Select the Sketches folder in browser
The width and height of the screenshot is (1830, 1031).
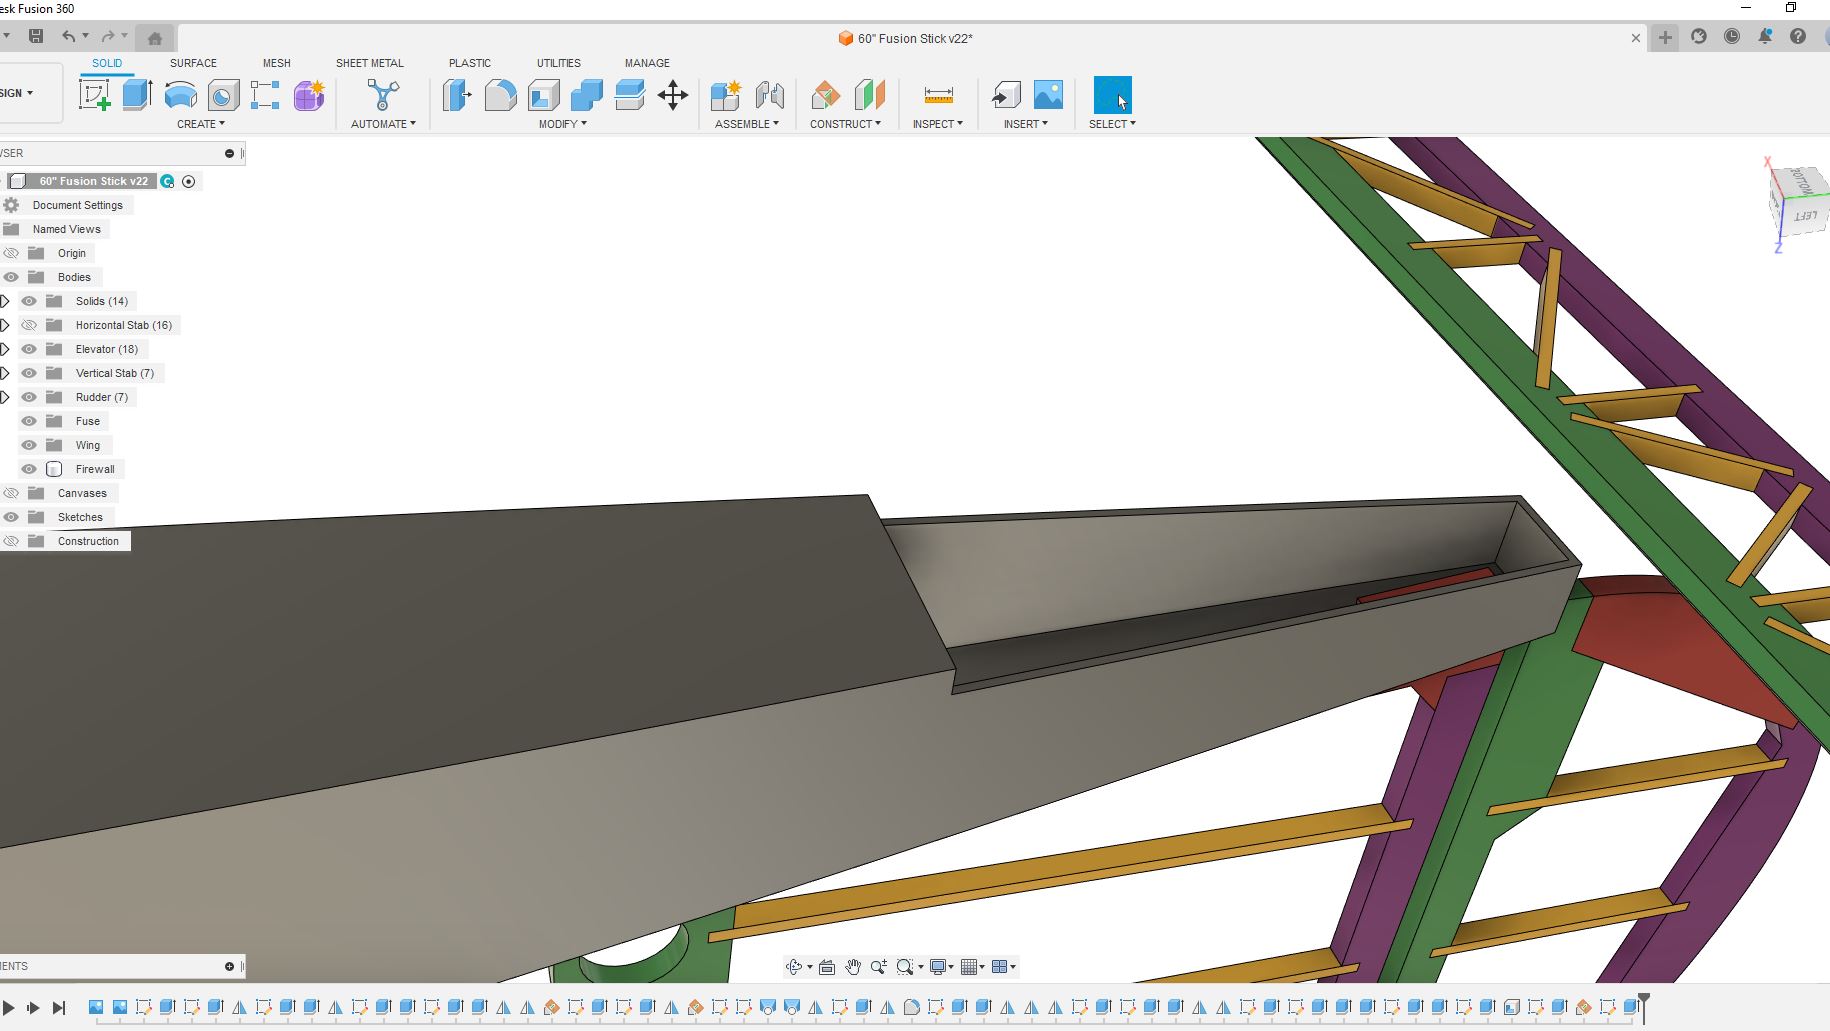(80, 517)
